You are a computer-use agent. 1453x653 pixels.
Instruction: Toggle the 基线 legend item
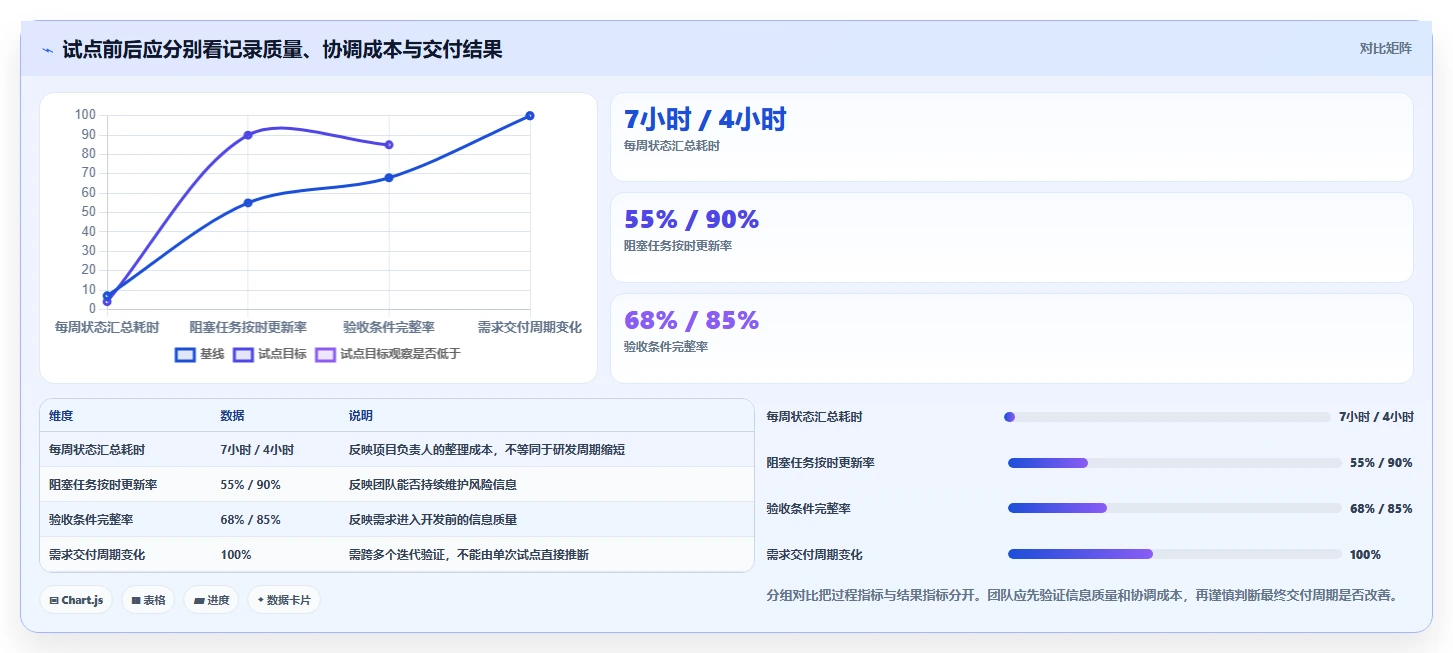(x=199, y=354)
